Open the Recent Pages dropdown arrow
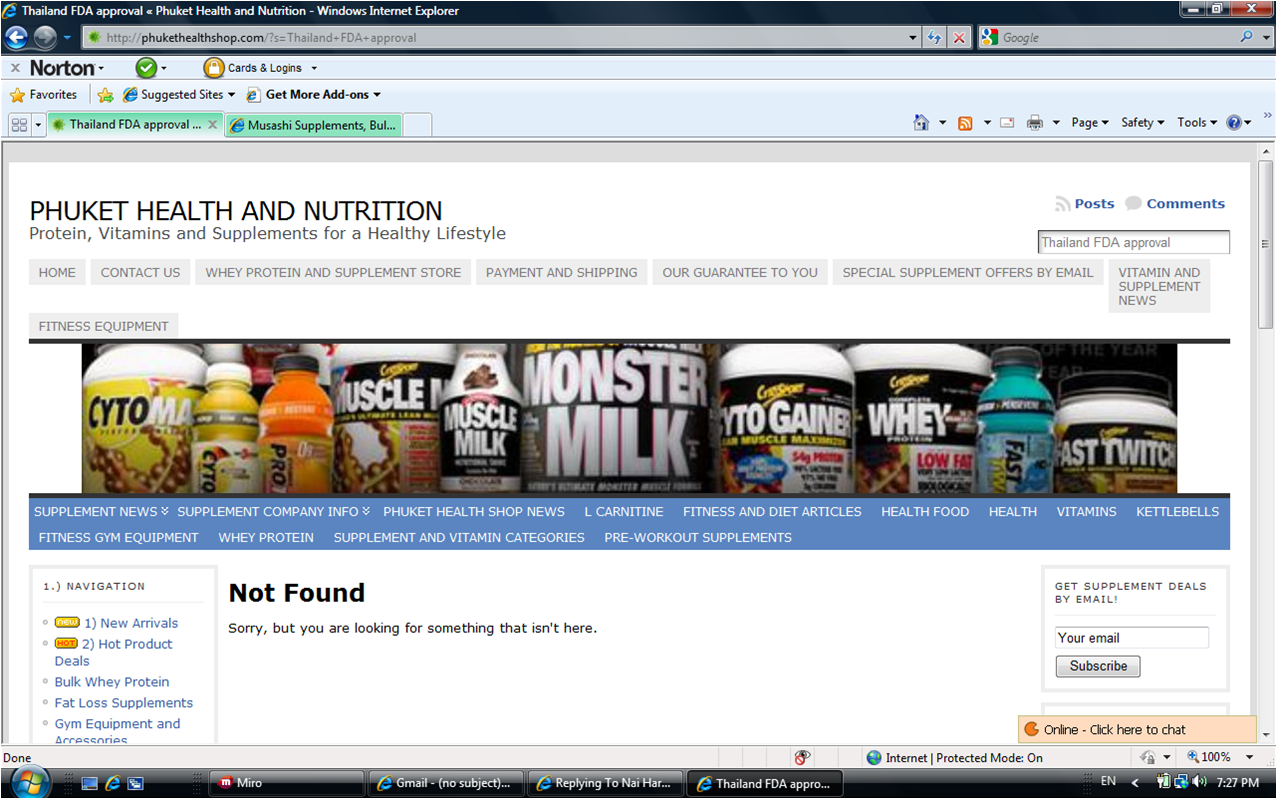Screen dimensions: 1277x799 click(x=67, y=38)
